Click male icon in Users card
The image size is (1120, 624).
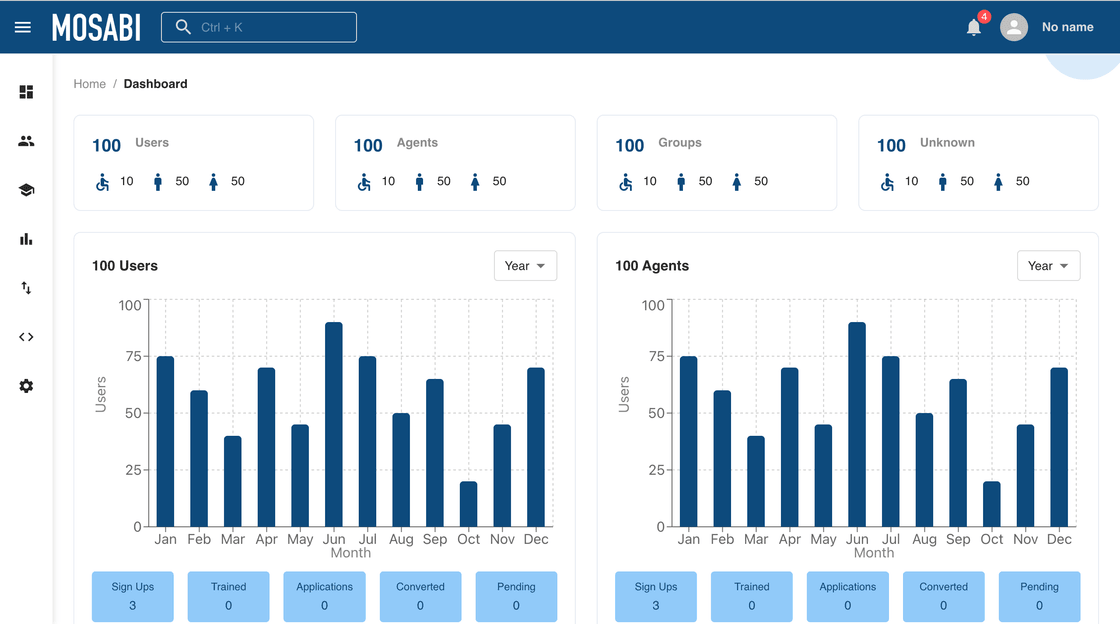[158, 182]
